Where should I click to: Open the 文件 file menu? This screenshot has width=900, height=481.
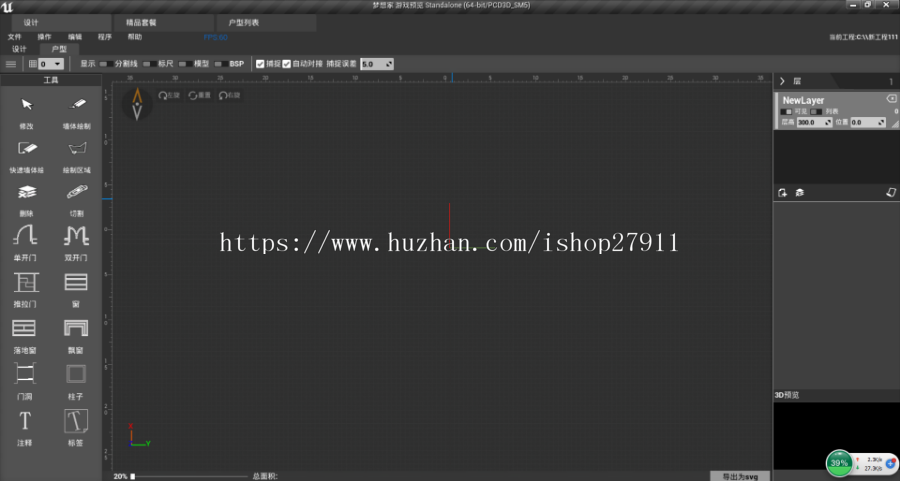click(x=14, y=37)
